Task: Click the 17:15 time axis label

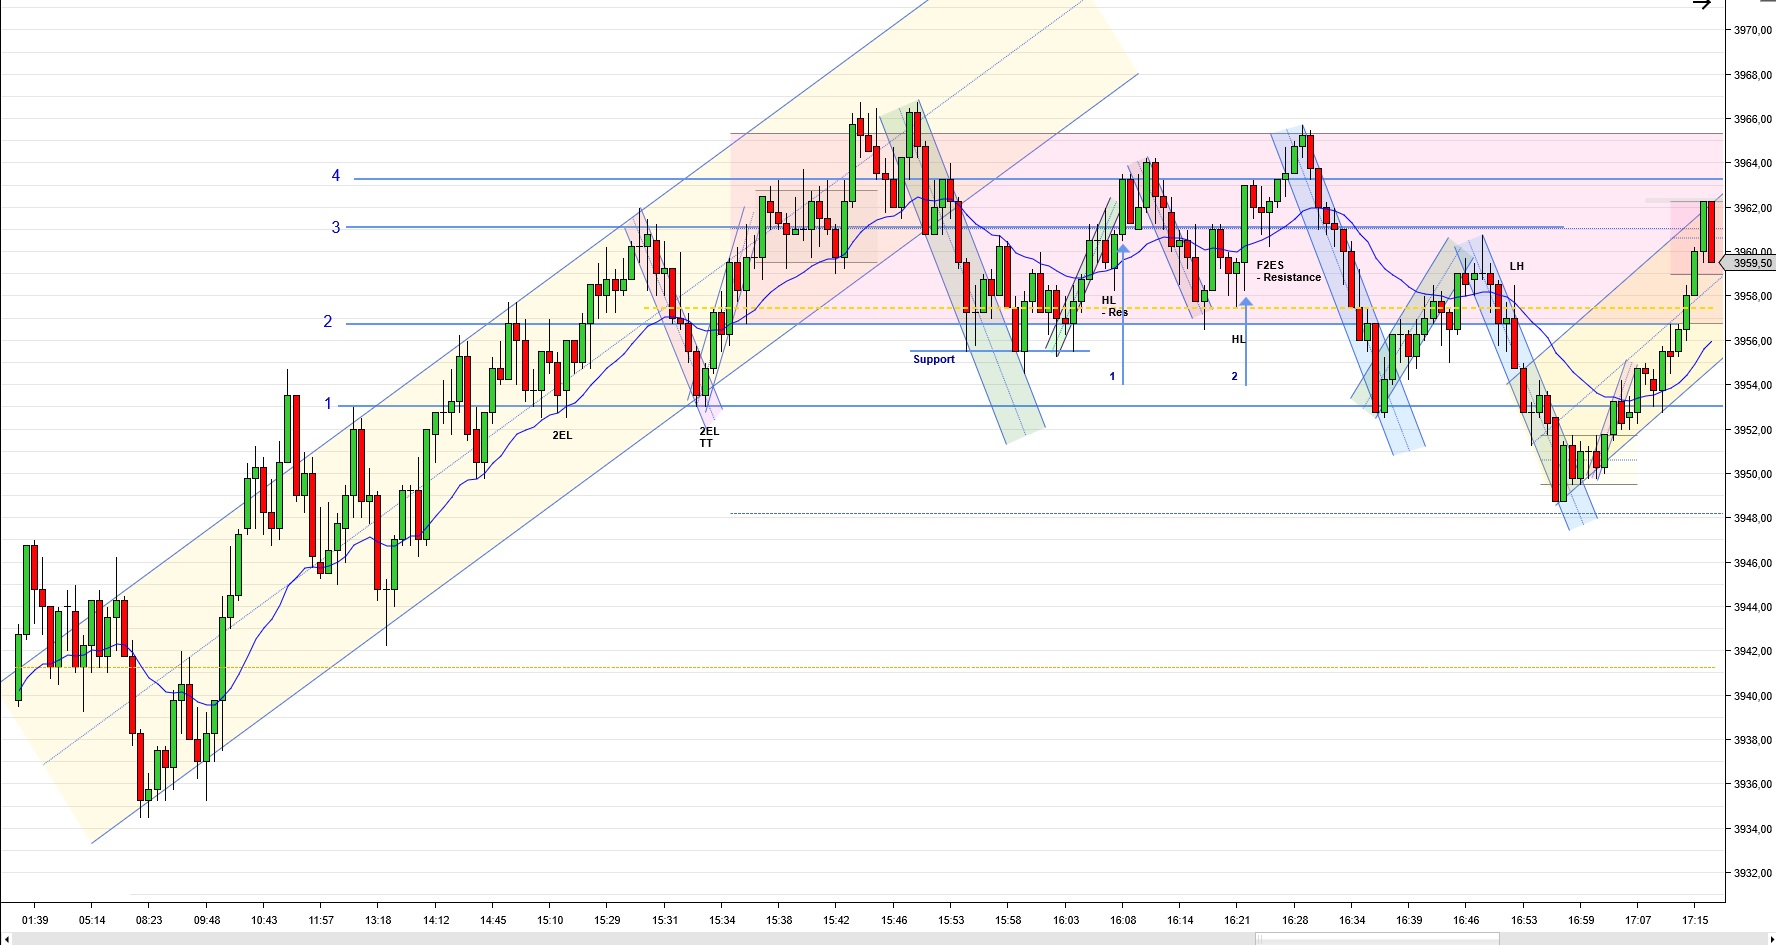Action: coord(1694,920)
